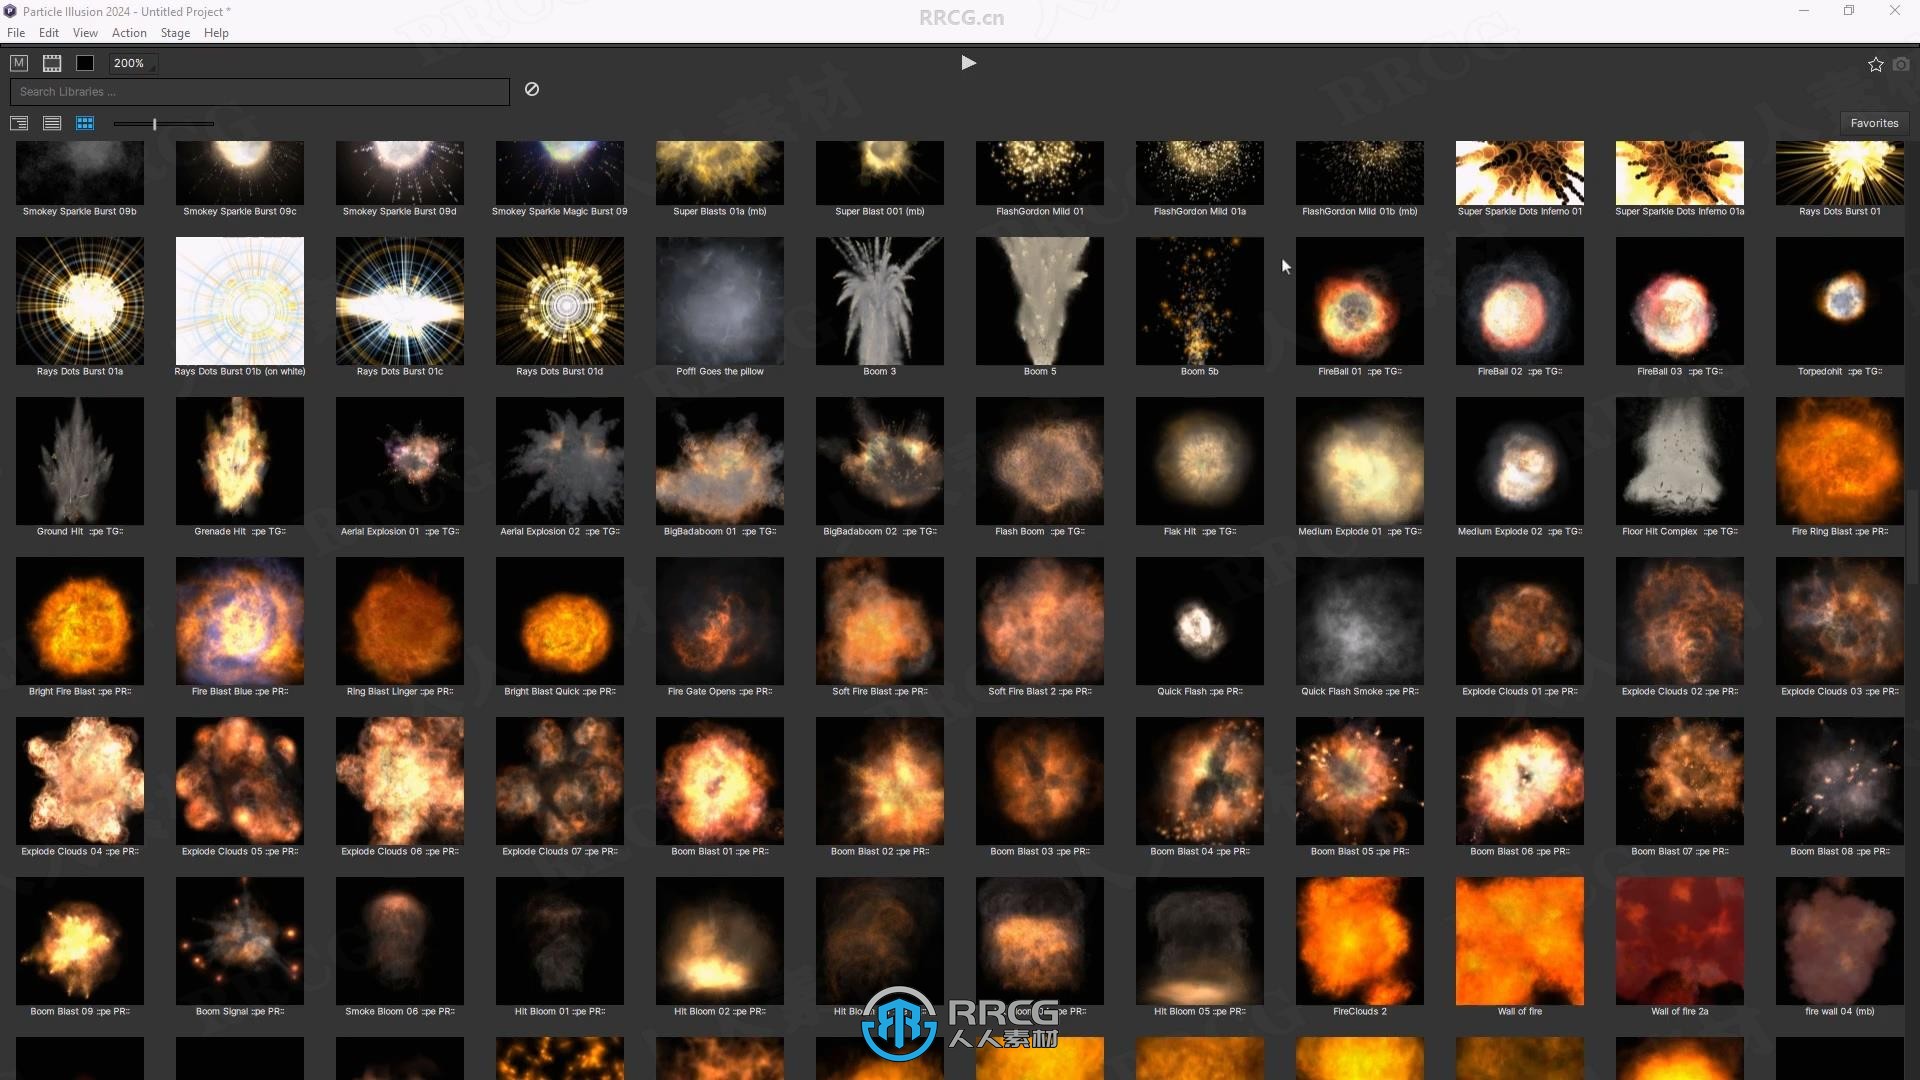Select Hit Bloom 02 thumbnail
This screenshot has width=1920, height=1080.
click(x=720, y=941)
